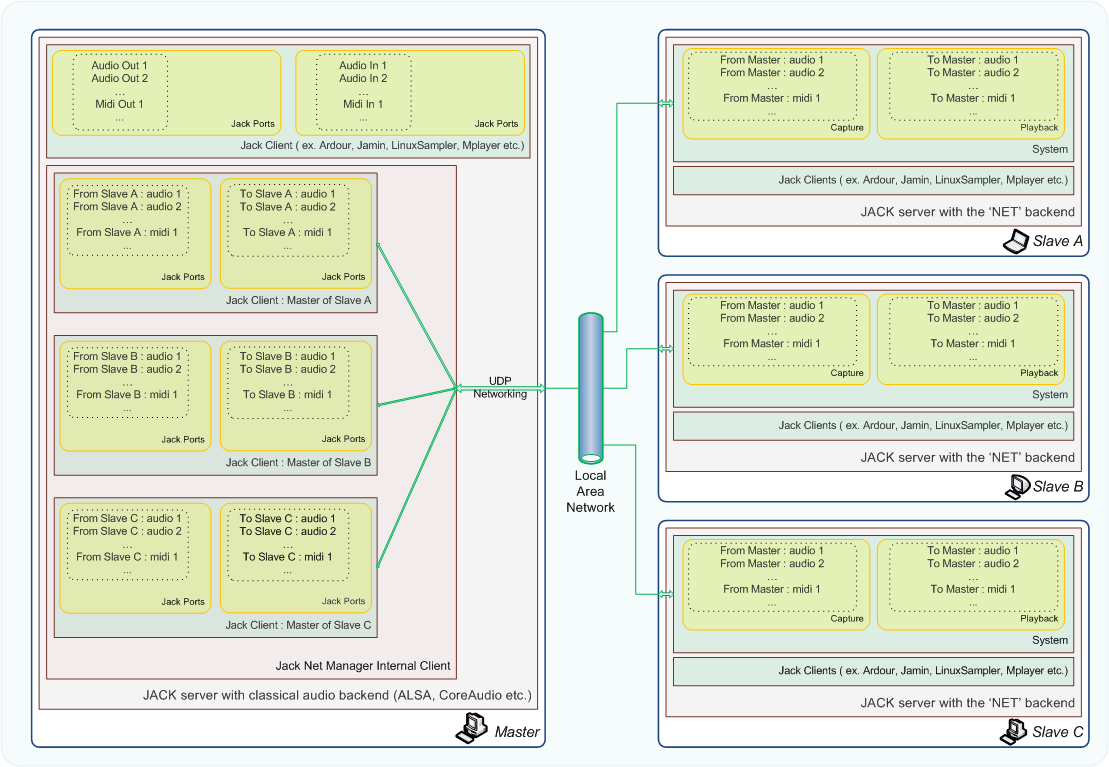Select the arrow connector entering Slave C
Screen dimensions: 1109x767
click(x=665, y=594)
